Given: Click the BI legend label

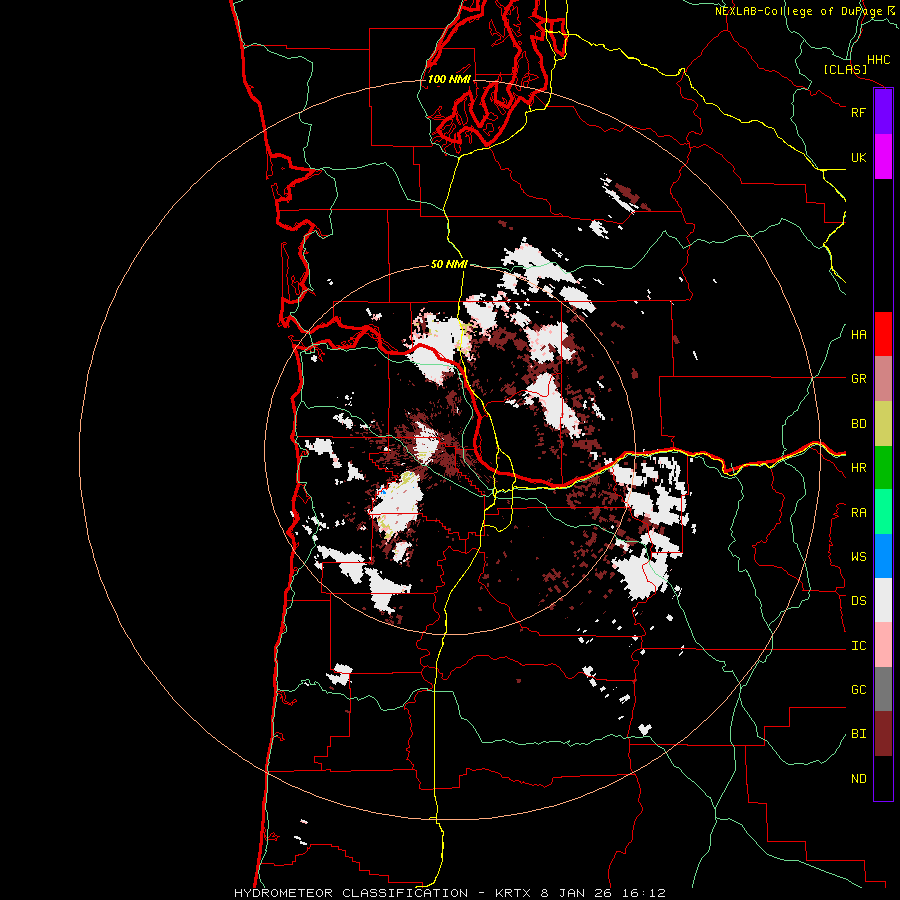Looking at the screenshot, I should coord(858,734).
